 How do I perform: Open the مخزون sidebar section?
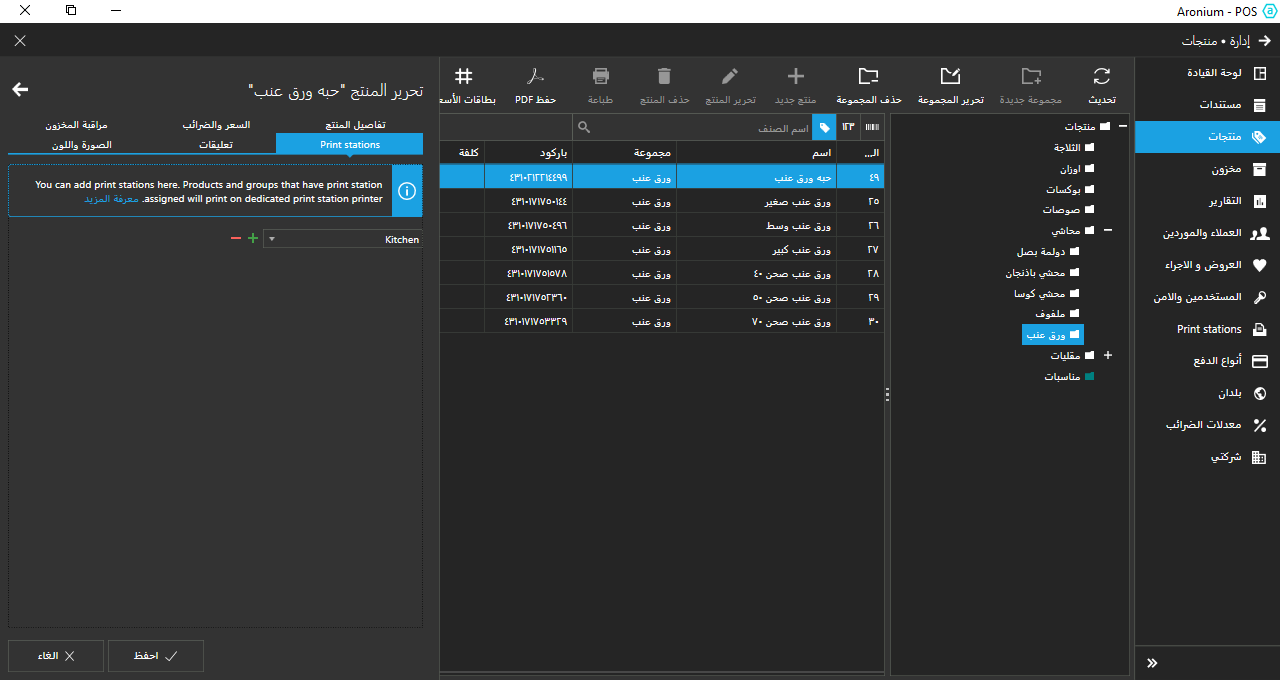tap(1226, 169)
